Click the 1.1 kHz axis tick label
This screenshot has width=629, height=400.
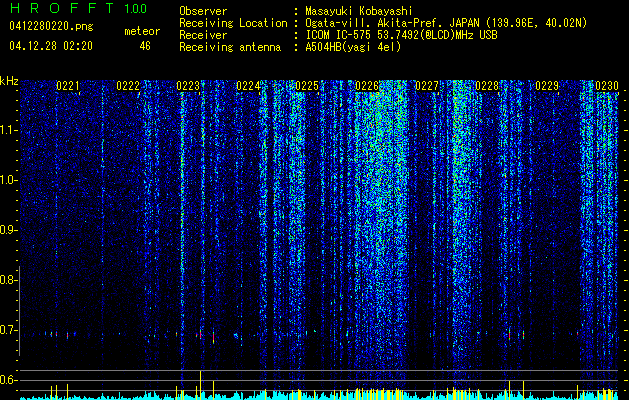(8, 130)
